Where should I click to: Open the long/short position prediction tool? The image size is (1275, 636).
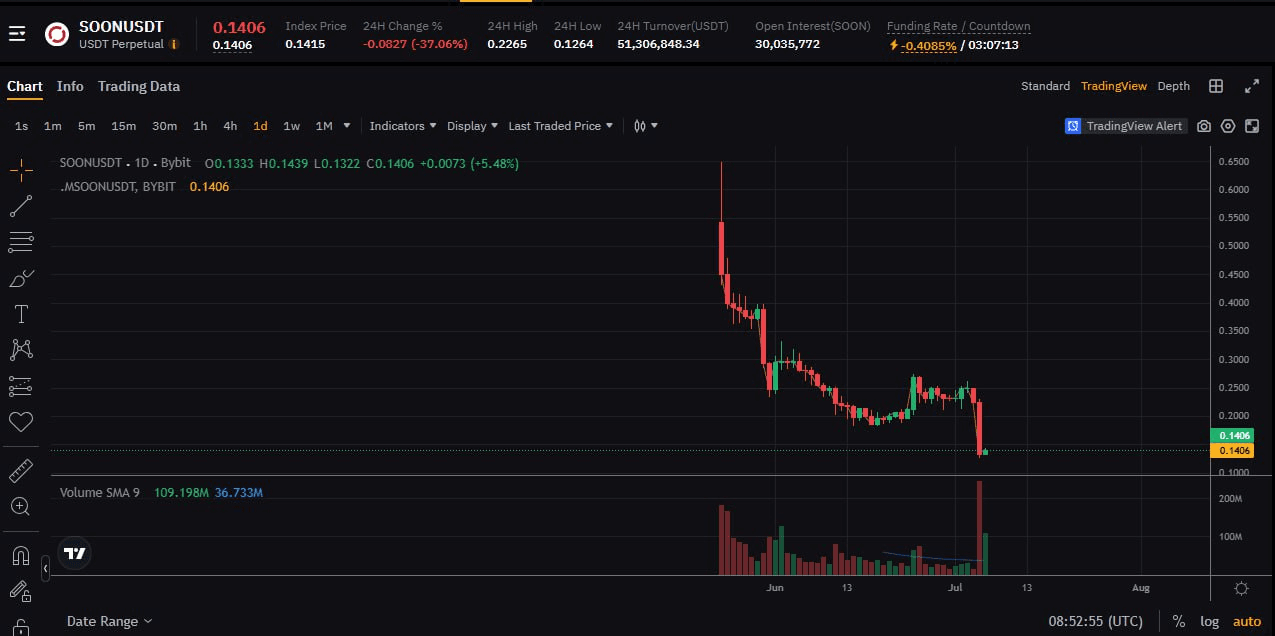(x=21, y=386)
